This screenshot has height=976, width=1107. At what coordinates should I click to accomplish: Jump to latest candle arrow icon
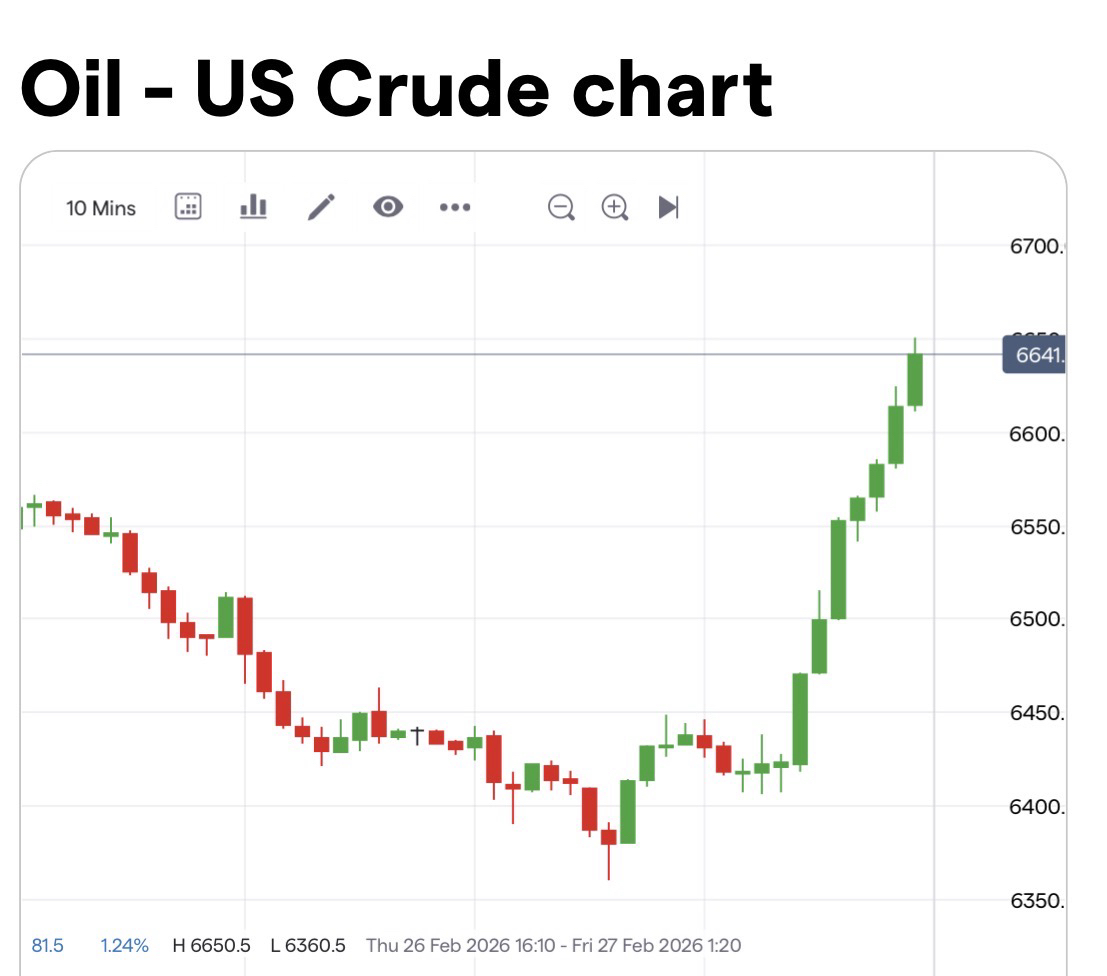pos(668,207)
